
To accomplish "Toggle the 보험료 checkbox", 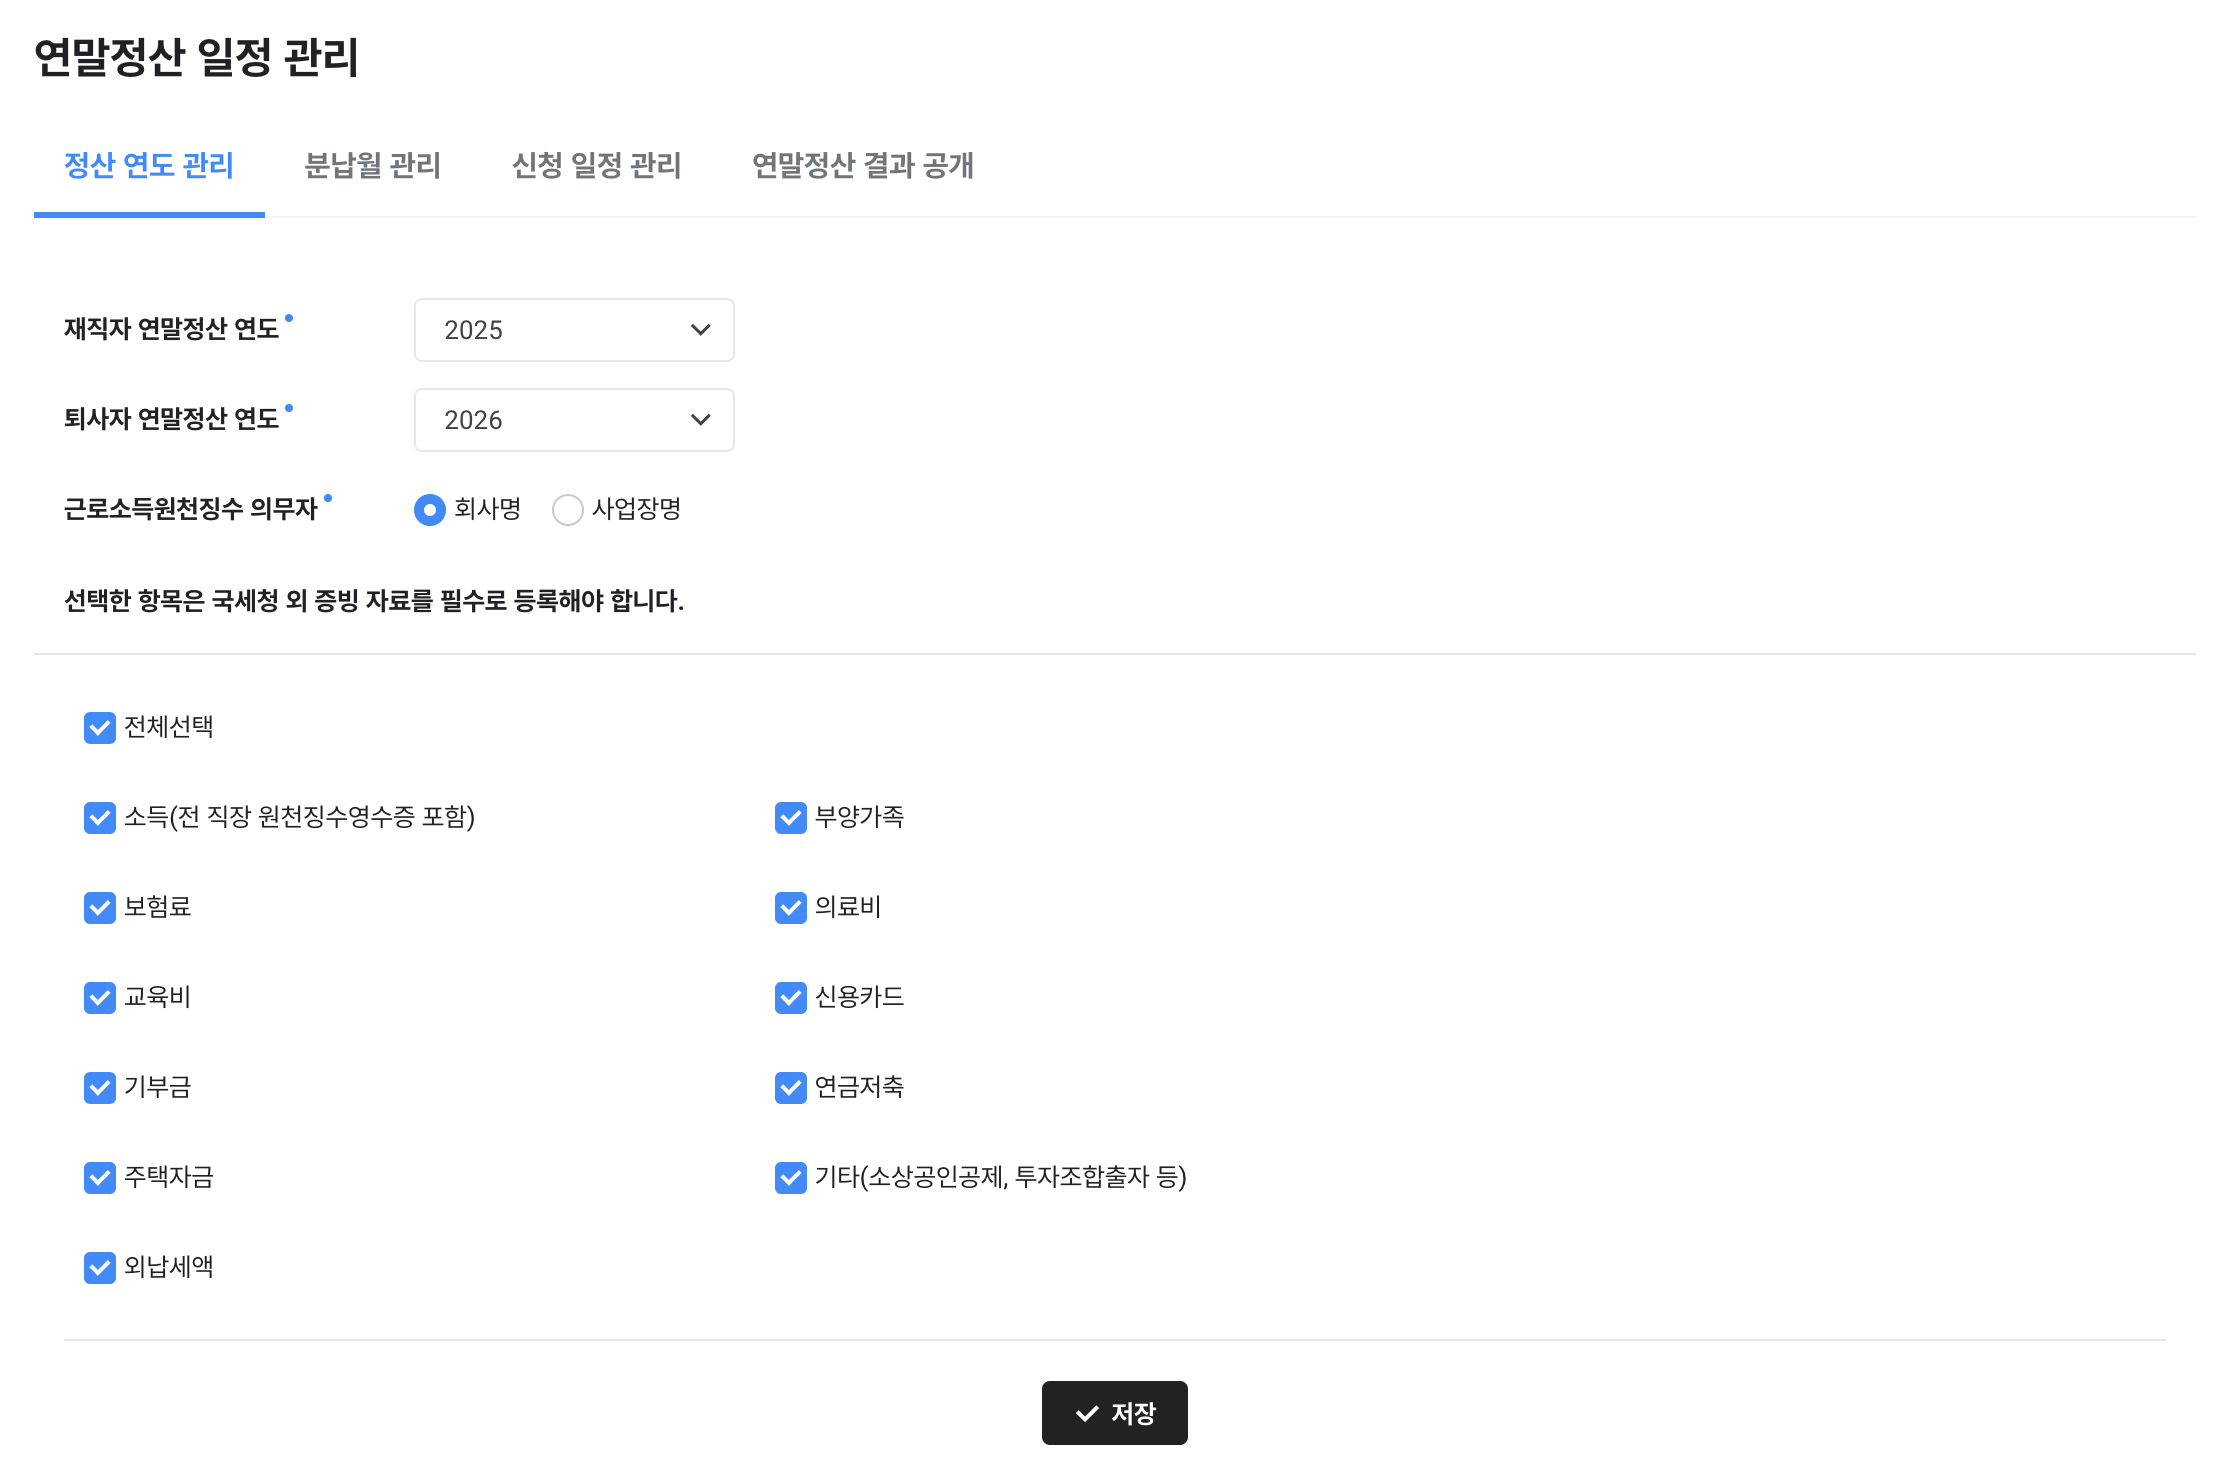I will [100, 908].
